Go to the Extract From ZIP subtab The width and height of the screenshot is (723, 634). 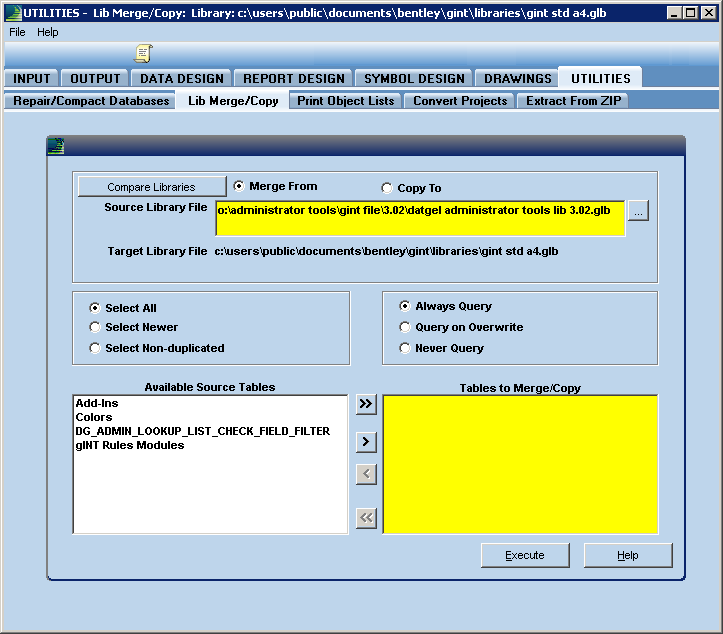click(x=573, y=101)
